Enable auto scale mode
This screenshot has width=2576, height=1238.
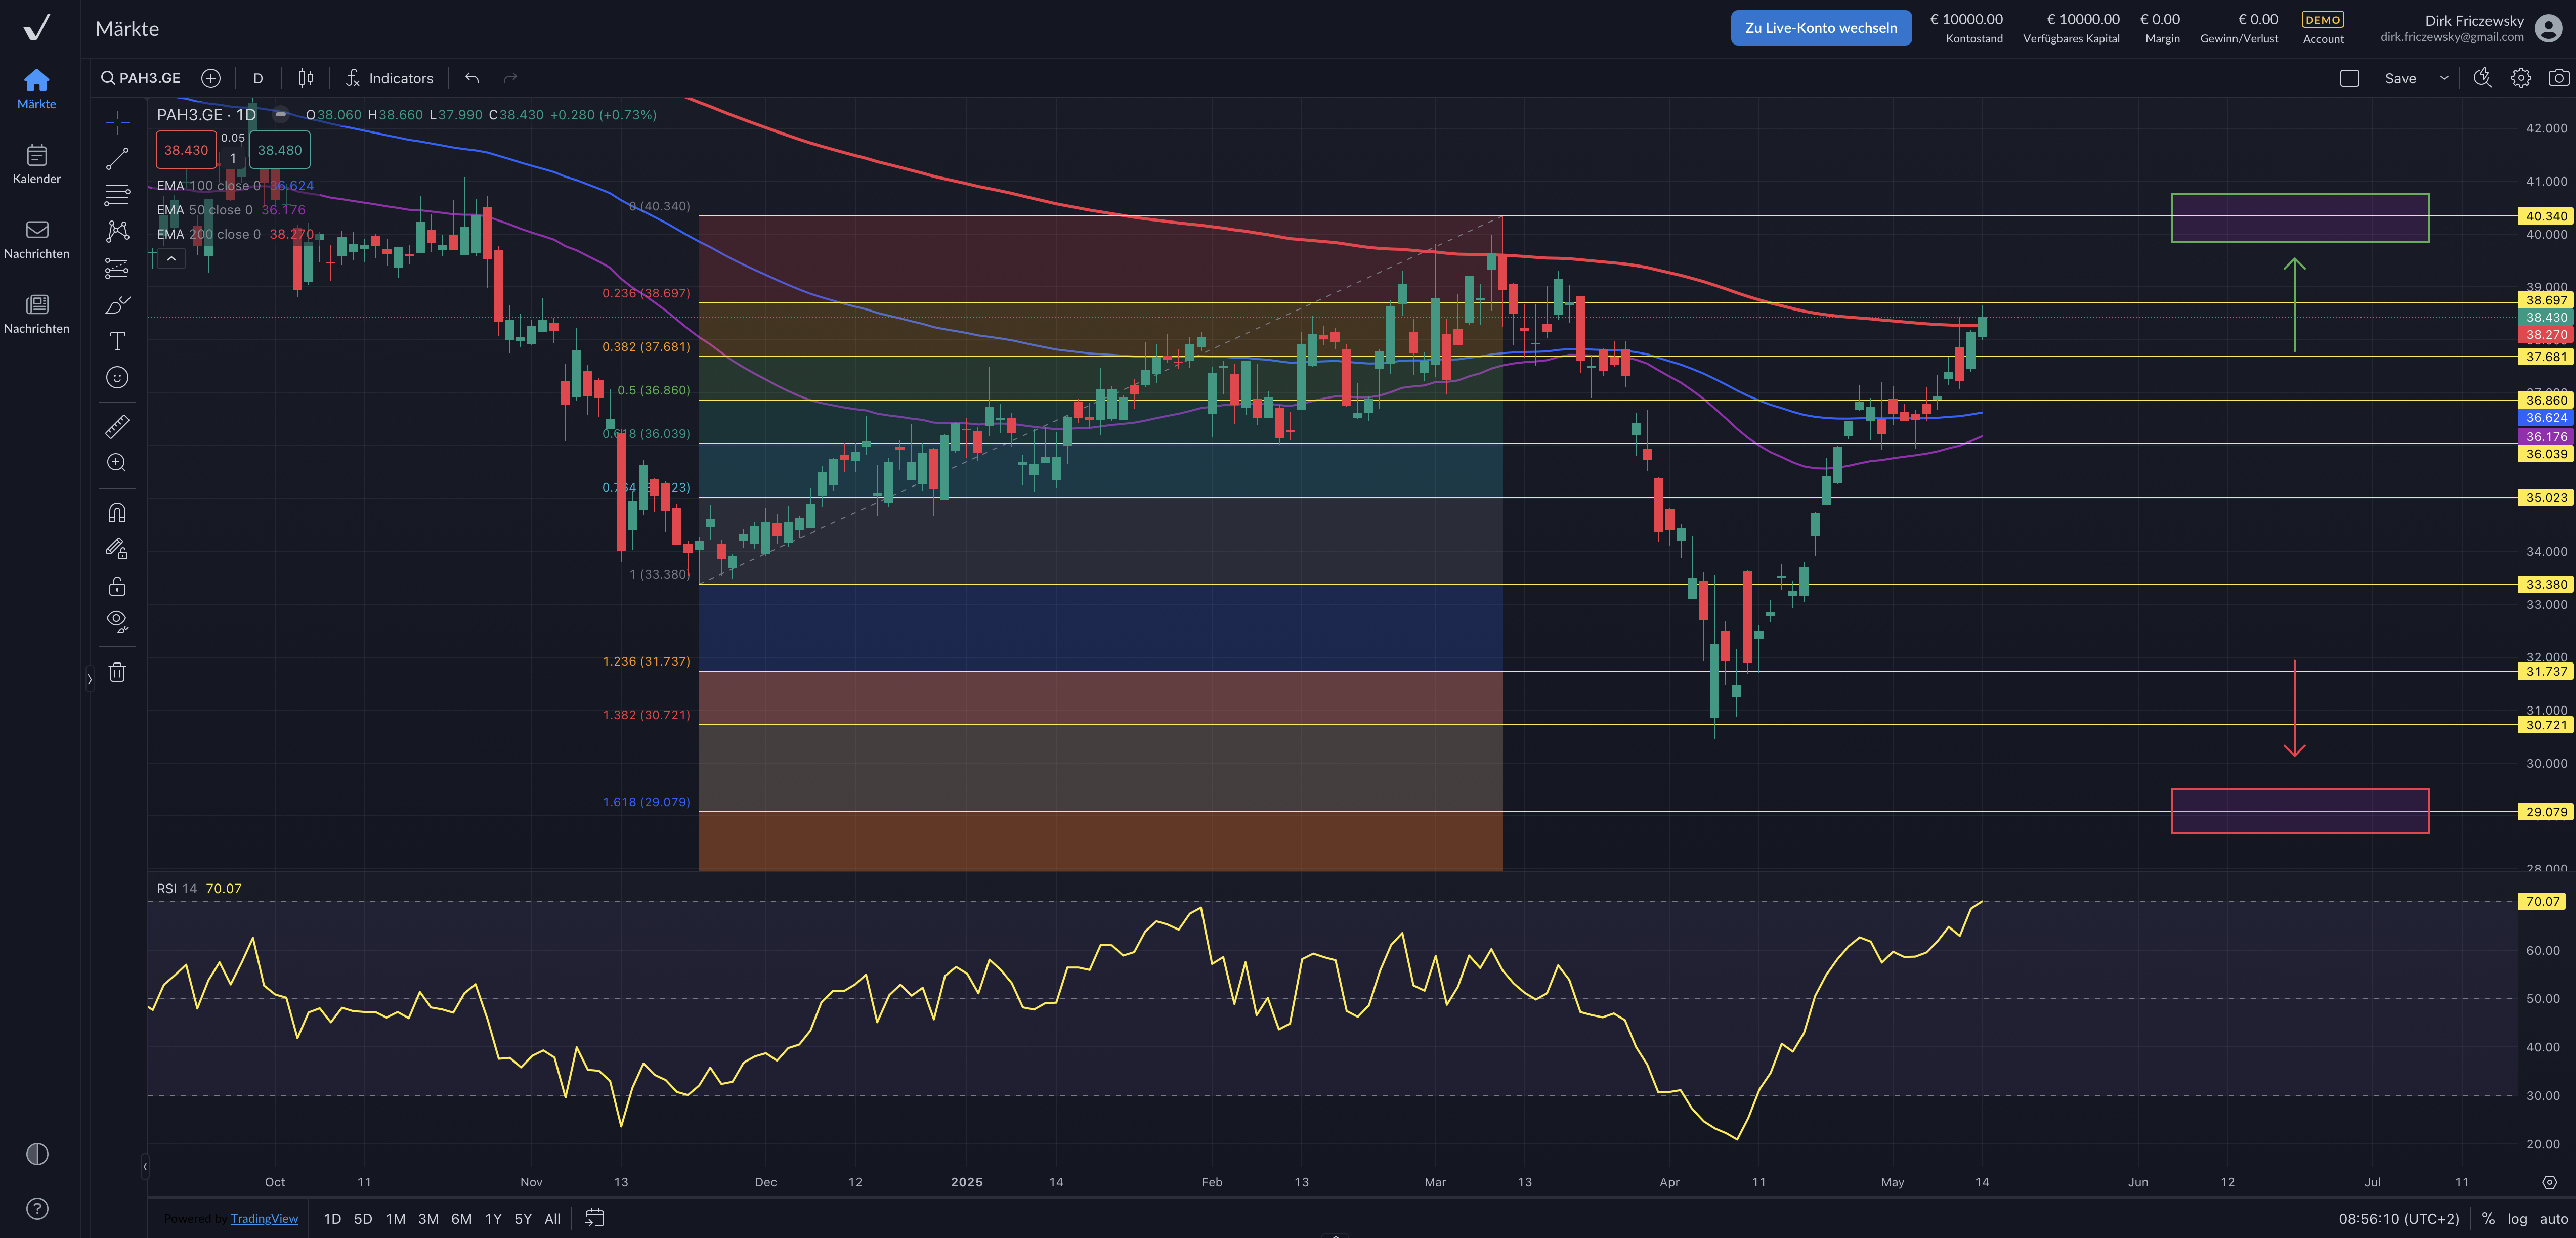(2553, 1219)
